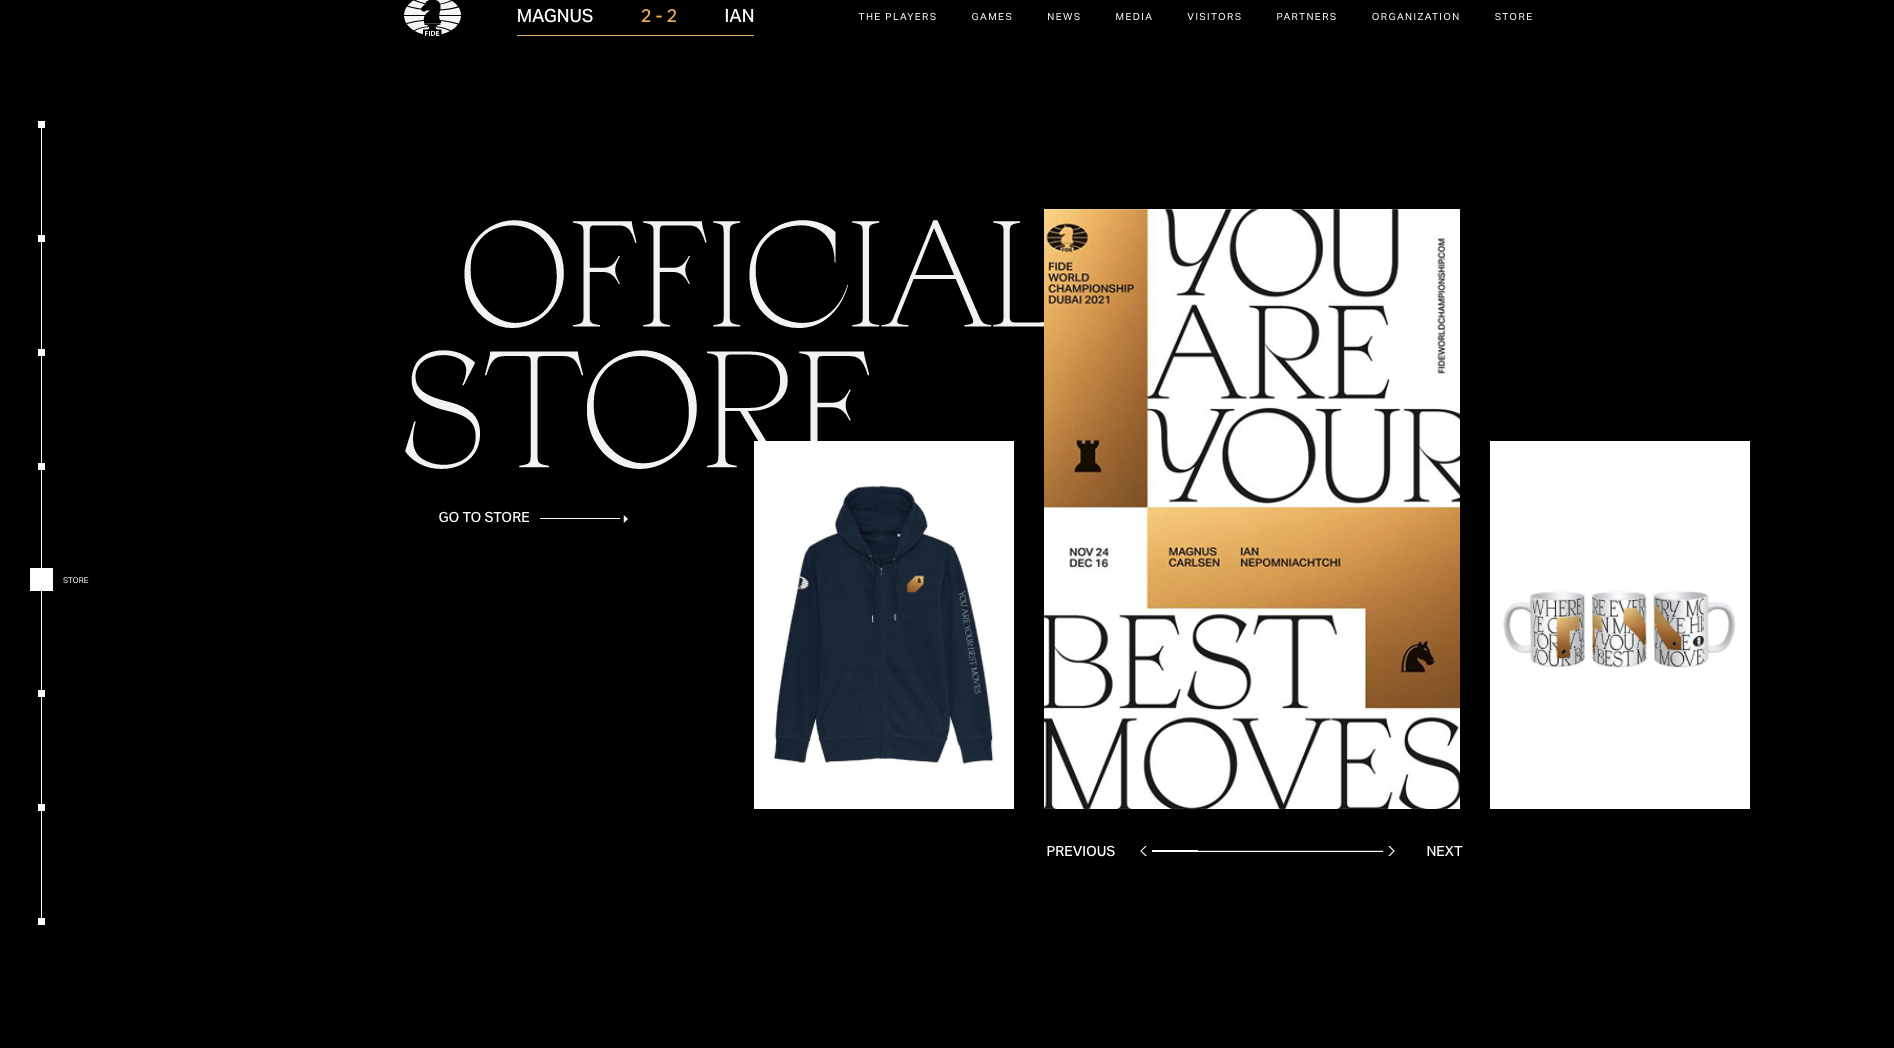This screenshot has height=1048, width=1894.
Task: Select the active Store square marker in sidebar
Action: pyautogui.click(x=41, y=580)
